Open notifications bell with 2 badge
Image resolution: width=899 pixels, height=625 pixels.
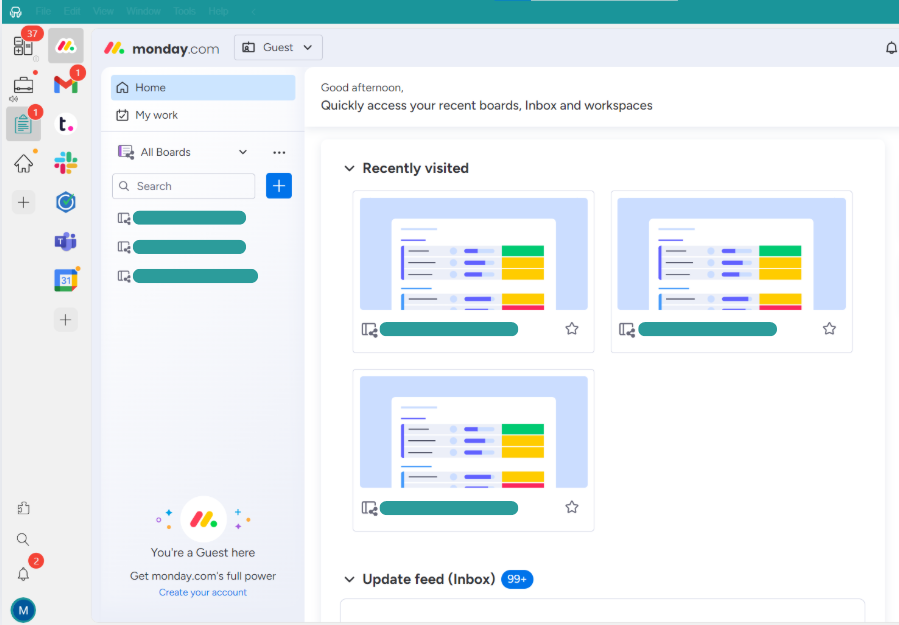point(23,573)
